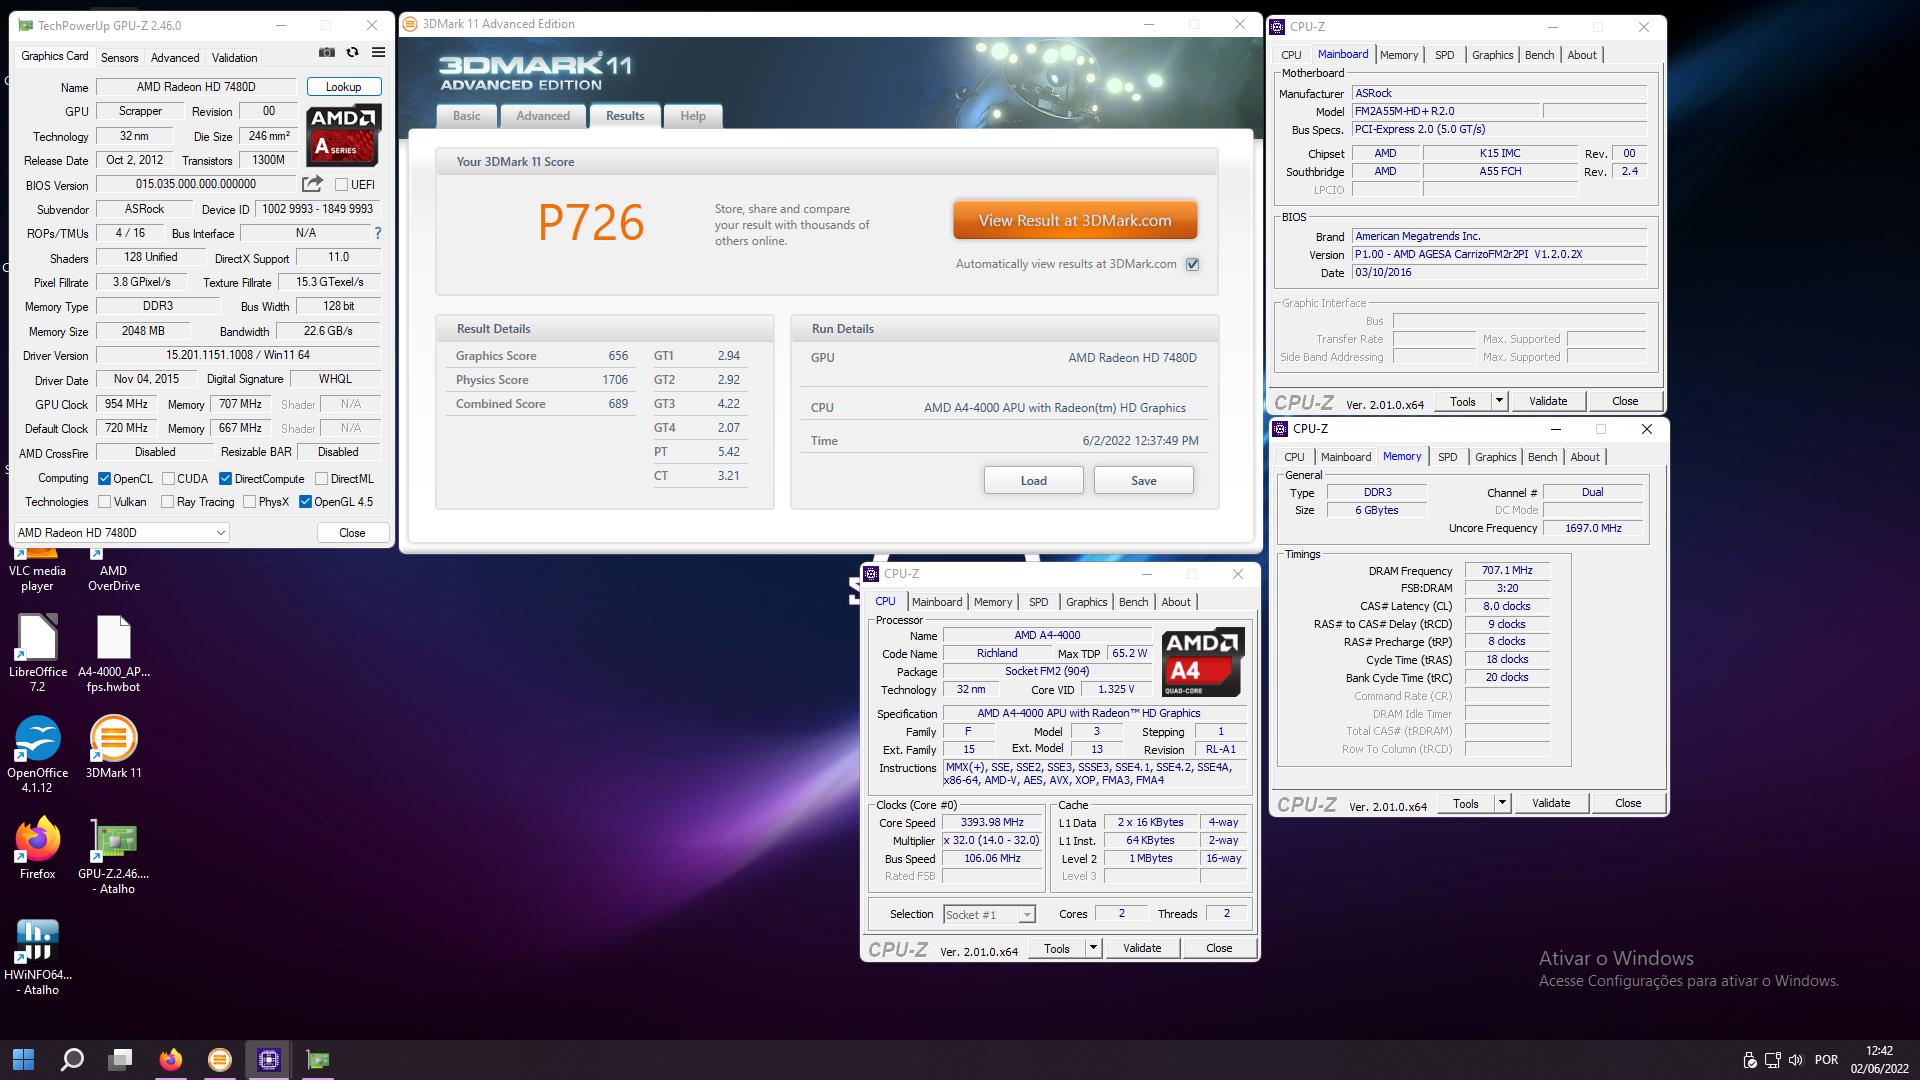Click Bus Interface question mark help
This screenshot has height=1080, width=1920.
377,233
